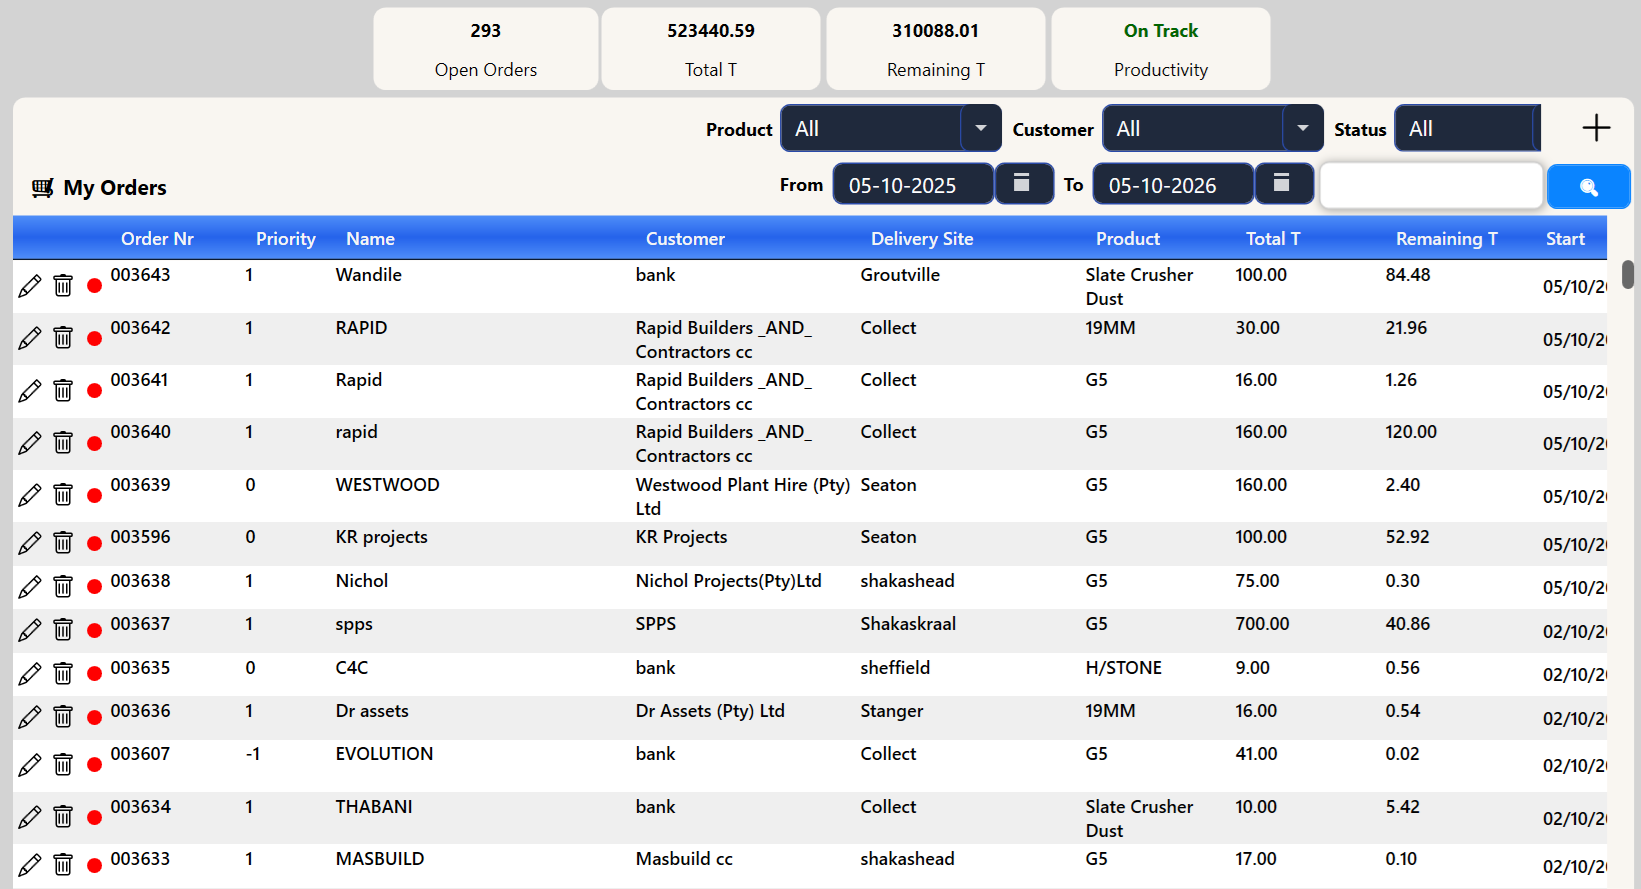Select the On Track Productivity card
Image resolution: width=1641 pixels, height=889 pixels.
(x=1161, y=49)
